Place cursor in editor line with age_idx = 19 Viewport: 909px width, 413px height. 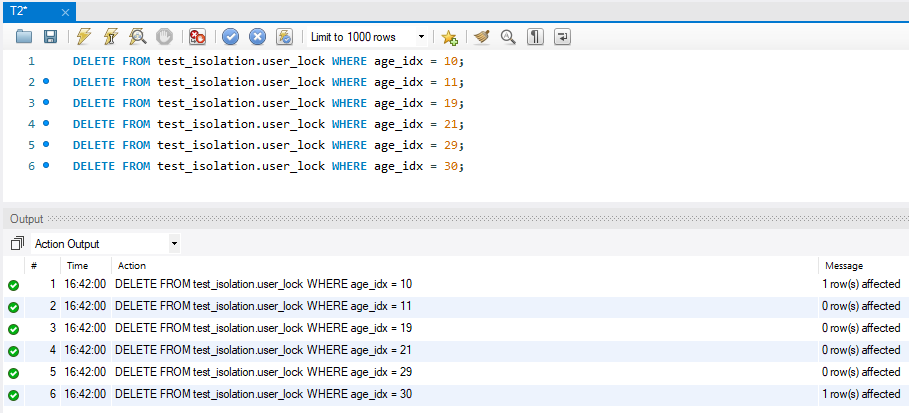pyautogui.click(x=269, y=103)
